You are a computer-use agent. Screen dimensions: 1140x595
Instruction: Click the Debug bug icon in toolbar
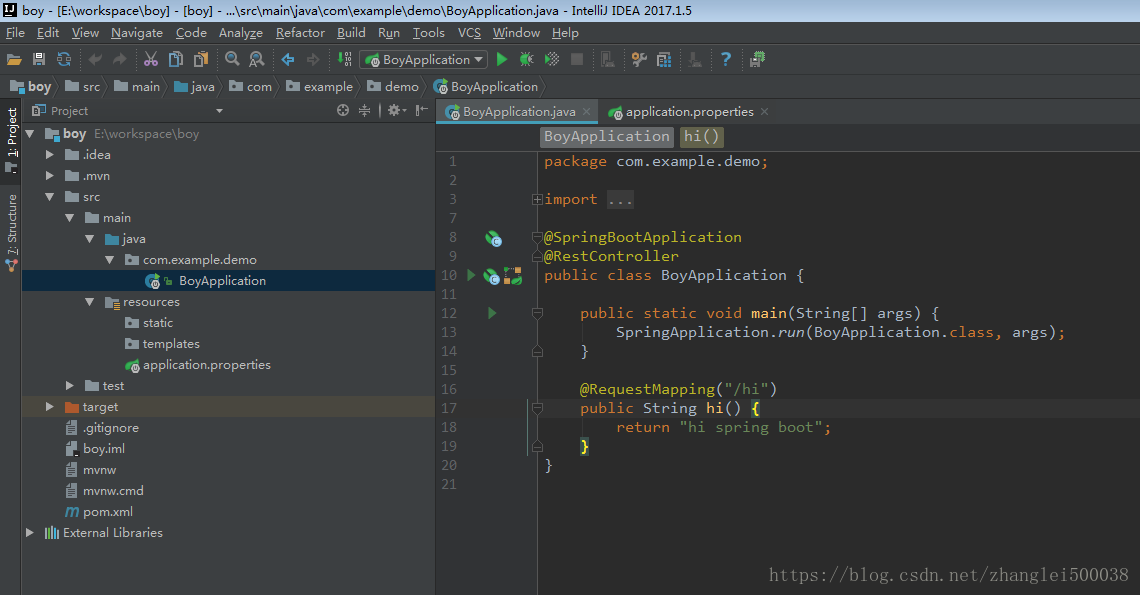pyautogui.click(x=526, y=60)
